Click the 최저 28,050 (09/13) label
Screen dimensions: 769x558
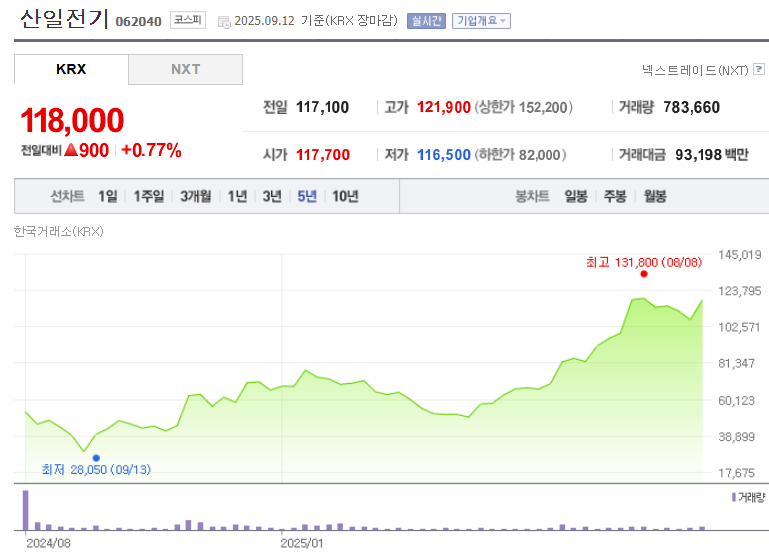tap(96, 470)
